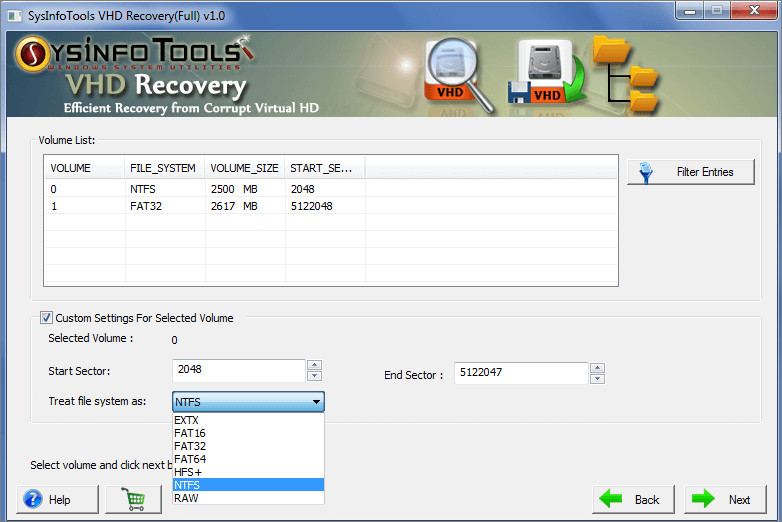Choose EXTX from the file system list
Image resolution: width=782 pixels, height=522 pixels.
tap(248, 420)
